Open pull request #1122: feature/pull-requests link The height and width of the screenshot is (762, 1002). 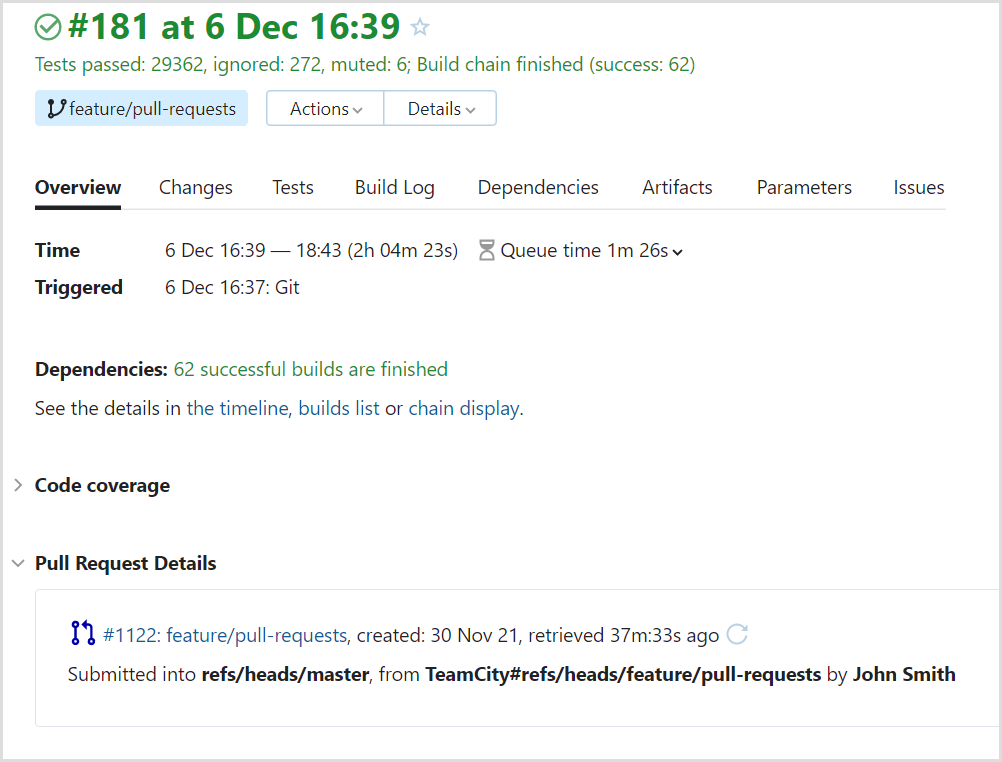pos(222,634)
